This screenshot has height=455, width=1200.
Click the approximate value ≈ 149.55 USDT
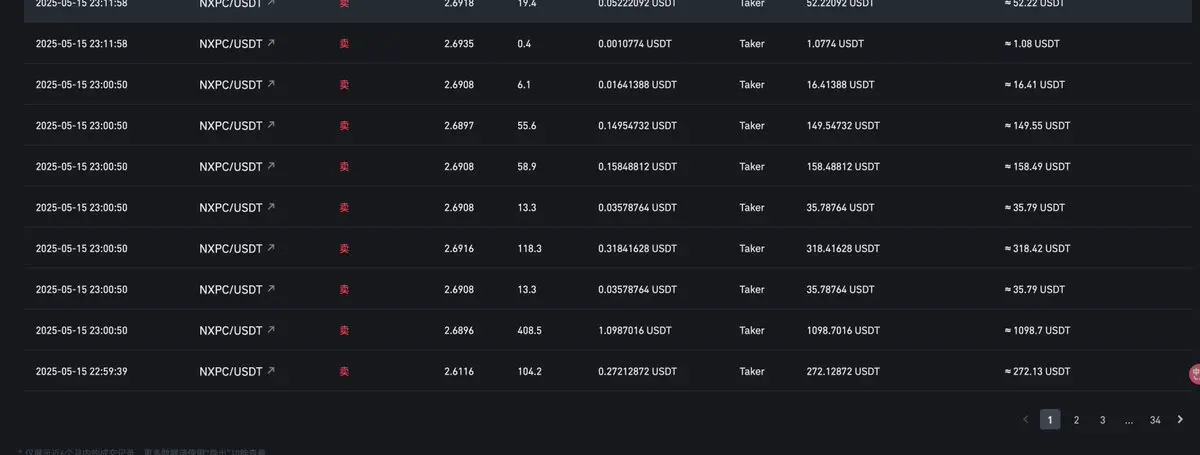[1037, 126]
